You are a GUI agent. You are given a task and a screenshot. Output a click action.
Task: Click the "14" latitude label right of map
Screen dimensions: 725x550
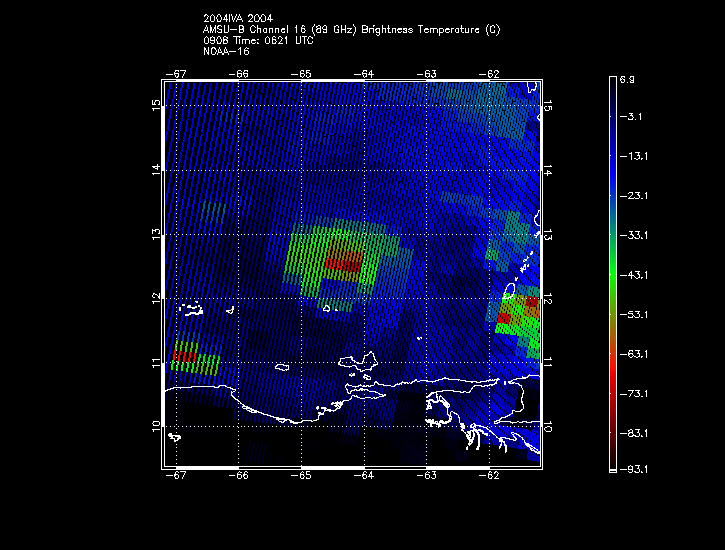(548, 170)
